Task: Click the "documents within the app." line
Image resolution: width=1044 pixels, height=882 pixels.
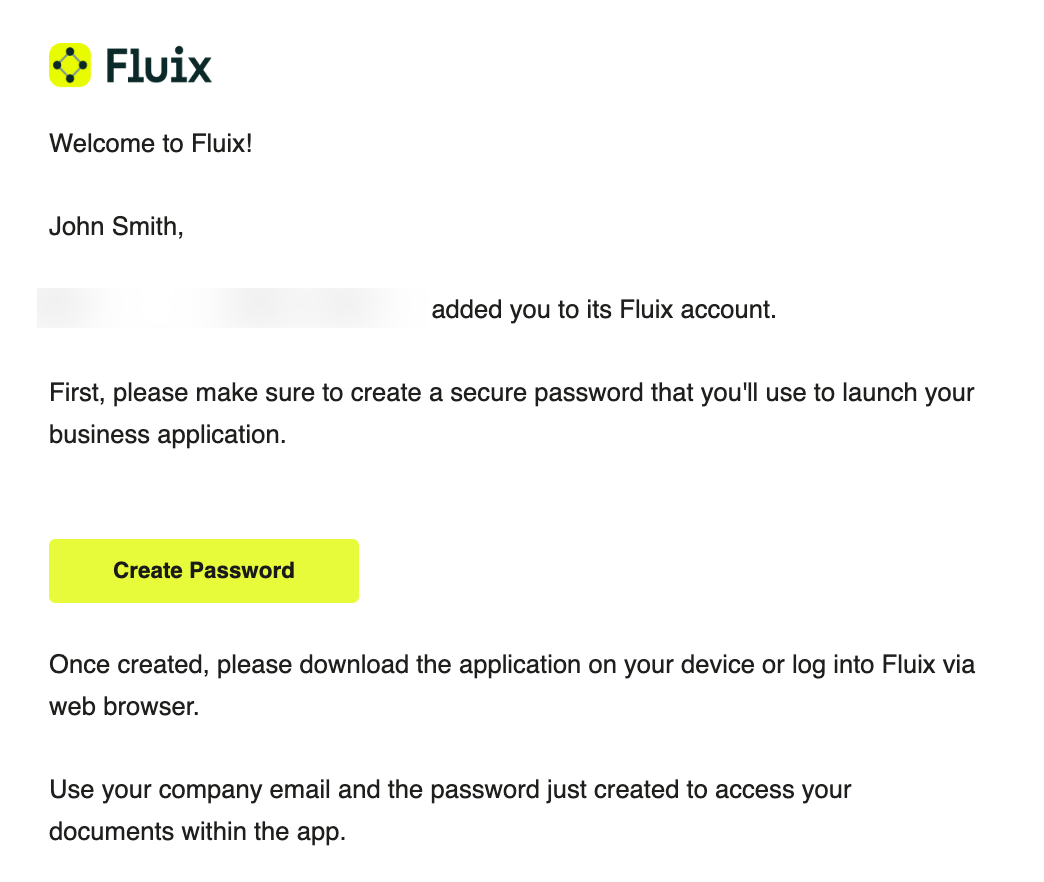Action: (x=197, y=832)
